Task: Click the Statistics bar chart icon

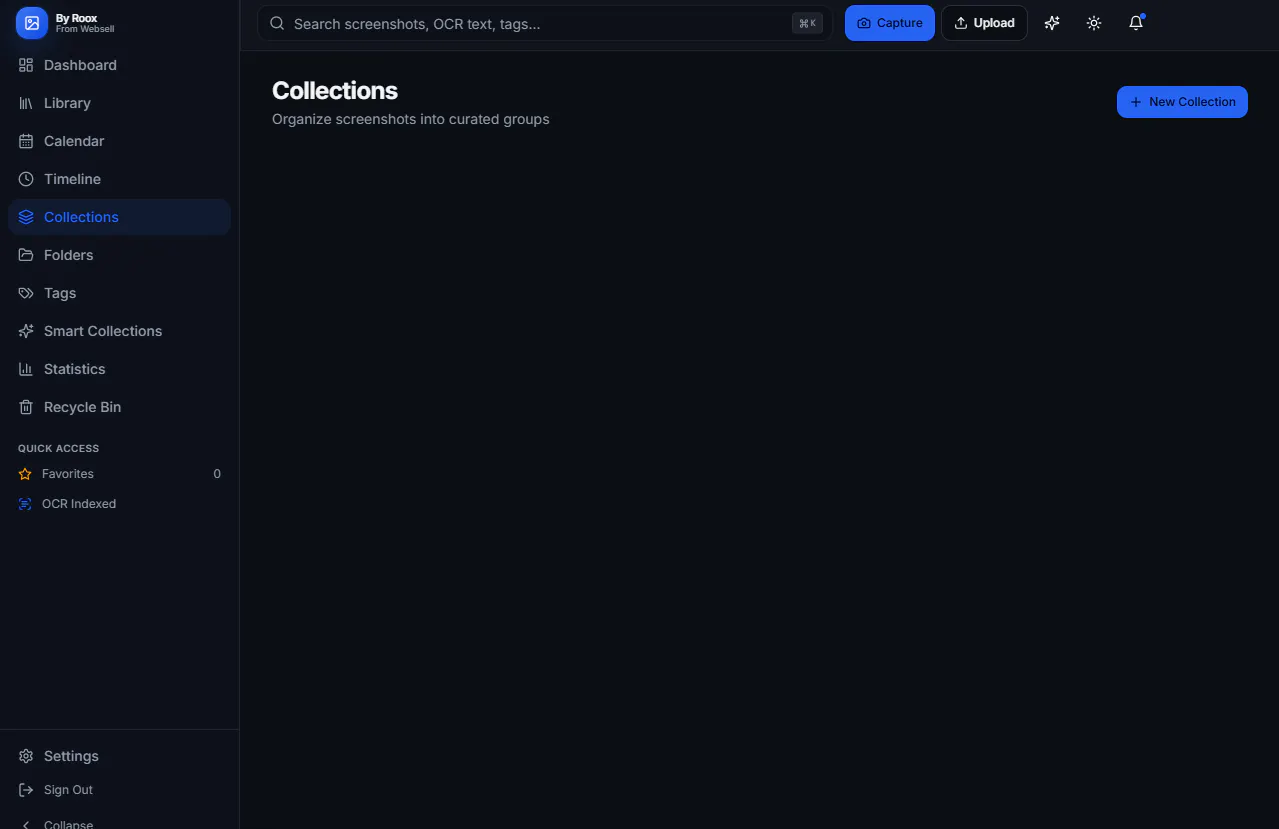Action: pyautogui.click(x=26, y=369)
